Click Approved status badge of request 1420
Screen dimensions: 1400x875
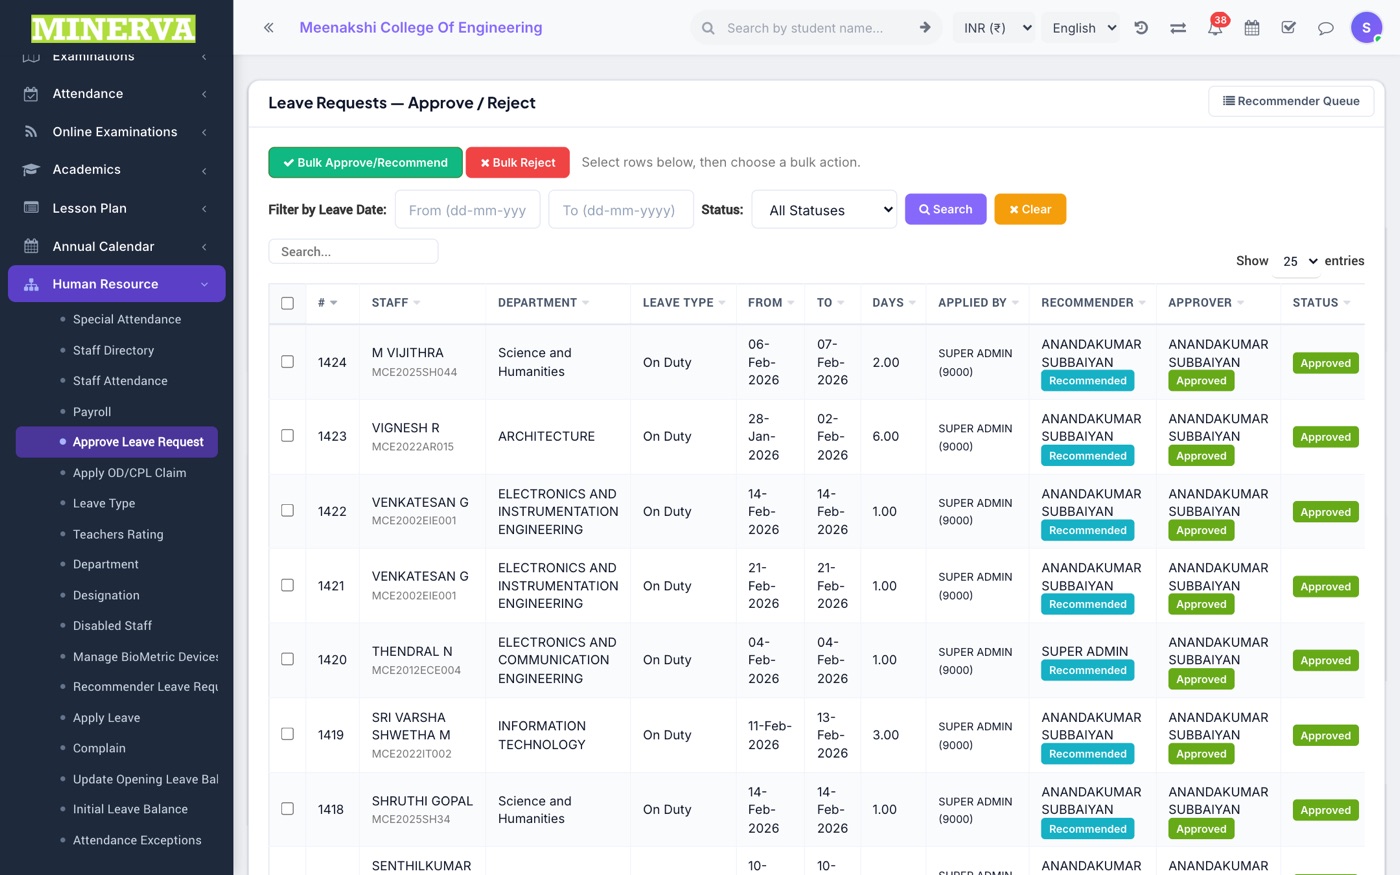[x=1325, y=661]
